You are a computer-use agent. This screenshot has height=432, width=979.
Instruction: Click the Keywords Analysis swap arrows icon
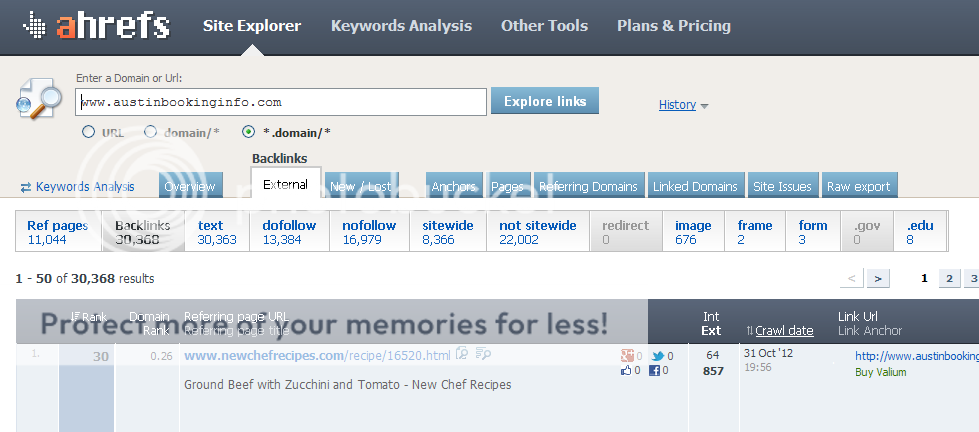click(x=26, y=187)
